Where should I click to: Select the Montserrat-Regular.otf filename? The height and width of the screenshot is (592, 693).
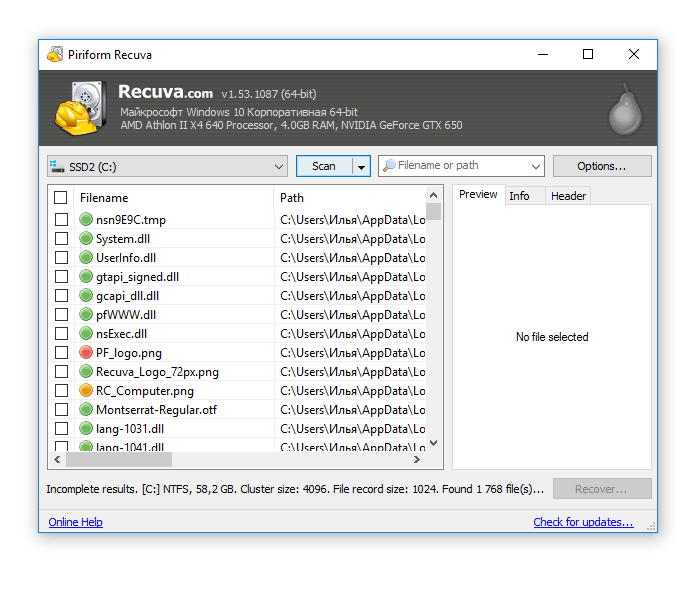pyautogui.click(x=156, y=409)
